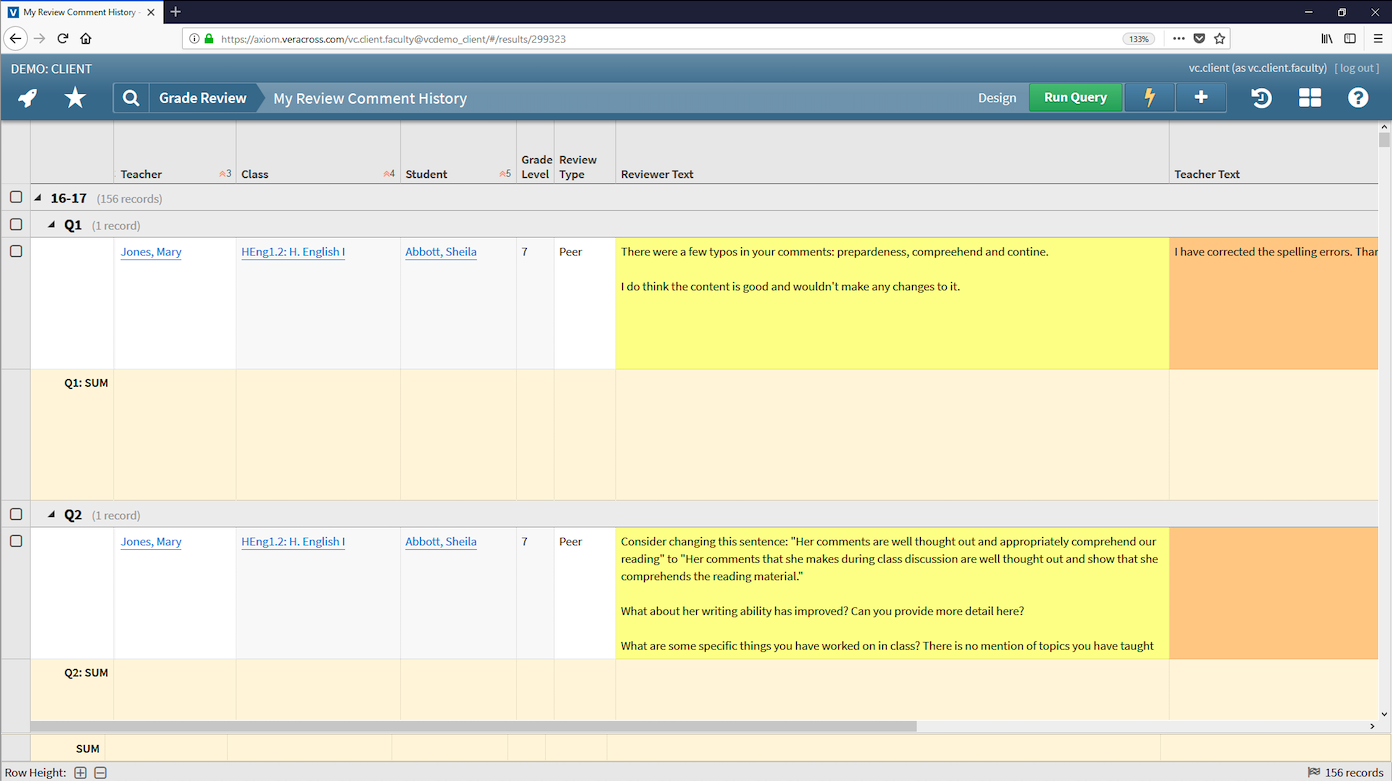Open the student Abbott, Sheila link

[441, 251]
